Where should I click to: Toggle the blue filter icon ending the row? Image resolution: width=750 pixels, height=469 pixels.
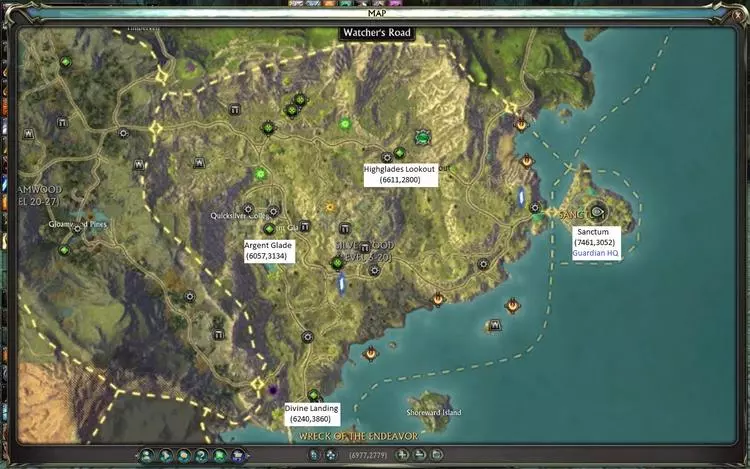(x=238, y=456)
